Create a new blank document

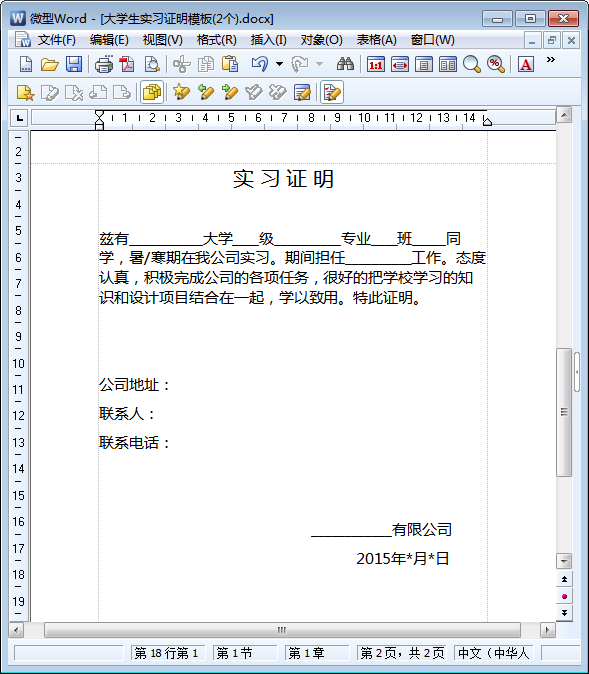(26, 64)
